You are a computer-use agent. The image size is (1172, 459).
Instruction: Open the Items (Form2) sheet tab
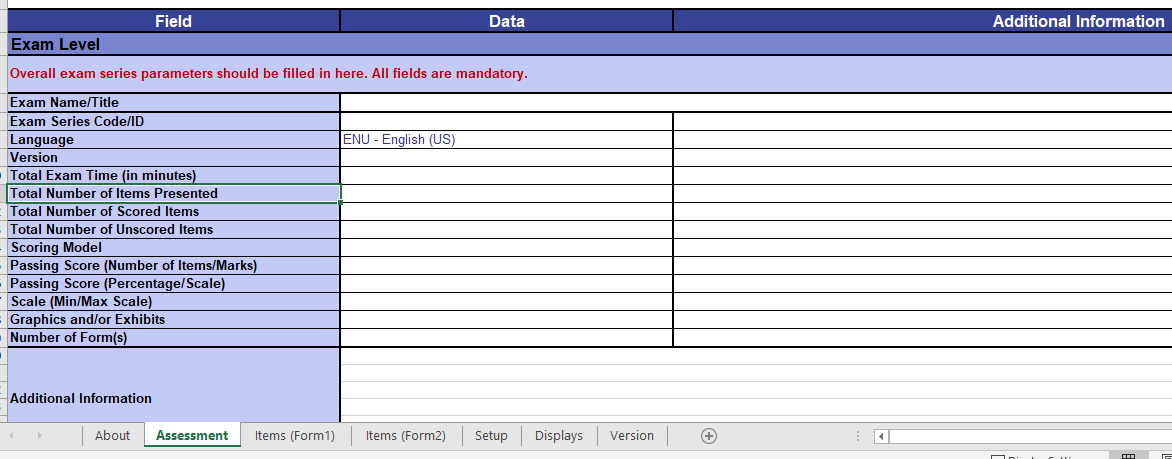[x=405, y=436]
